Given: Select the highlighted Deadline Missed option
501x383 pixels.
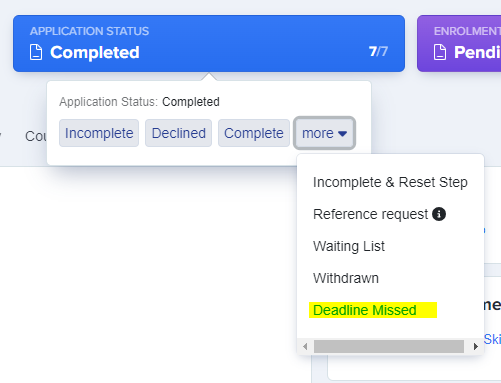Looking at the screenshot, I should click(x=373, y=310).
